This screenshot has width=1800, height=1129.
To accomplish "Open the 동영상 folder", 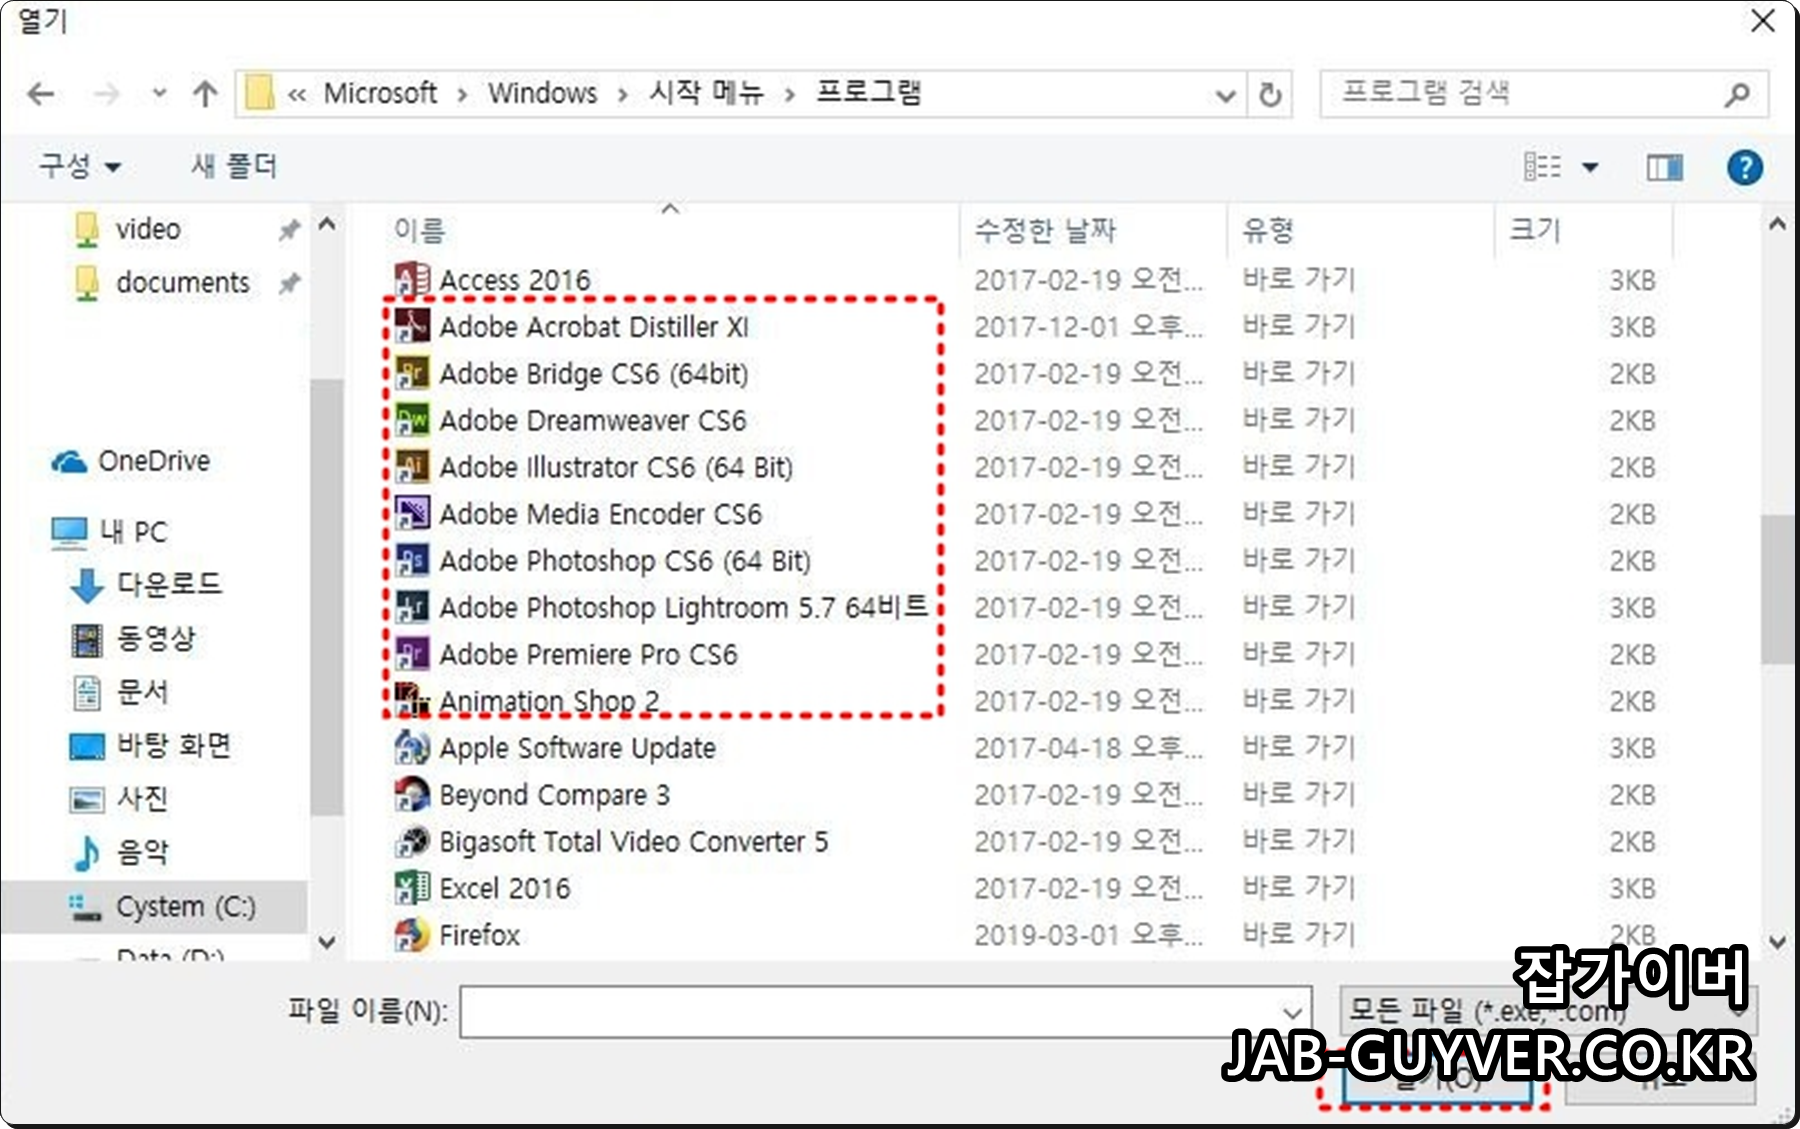I will click(x=133, y=639).
